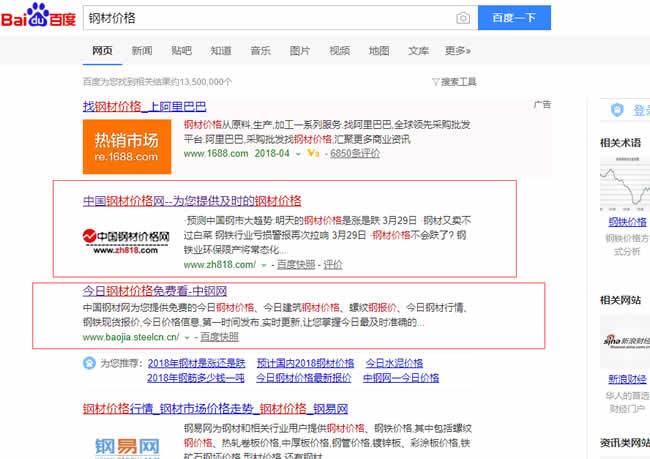Expand the arrow next to www.zh818.com
The height and width of the screenshot is (459, 650).
tap(263, 266)
